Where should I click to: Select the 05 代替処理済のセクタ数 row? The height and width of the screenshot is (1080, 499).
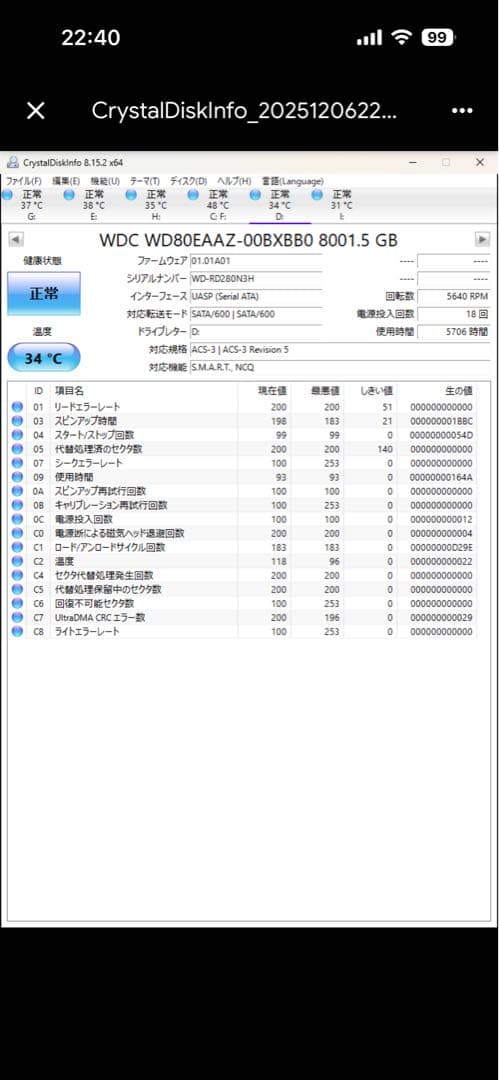click(x=243, y=449)
